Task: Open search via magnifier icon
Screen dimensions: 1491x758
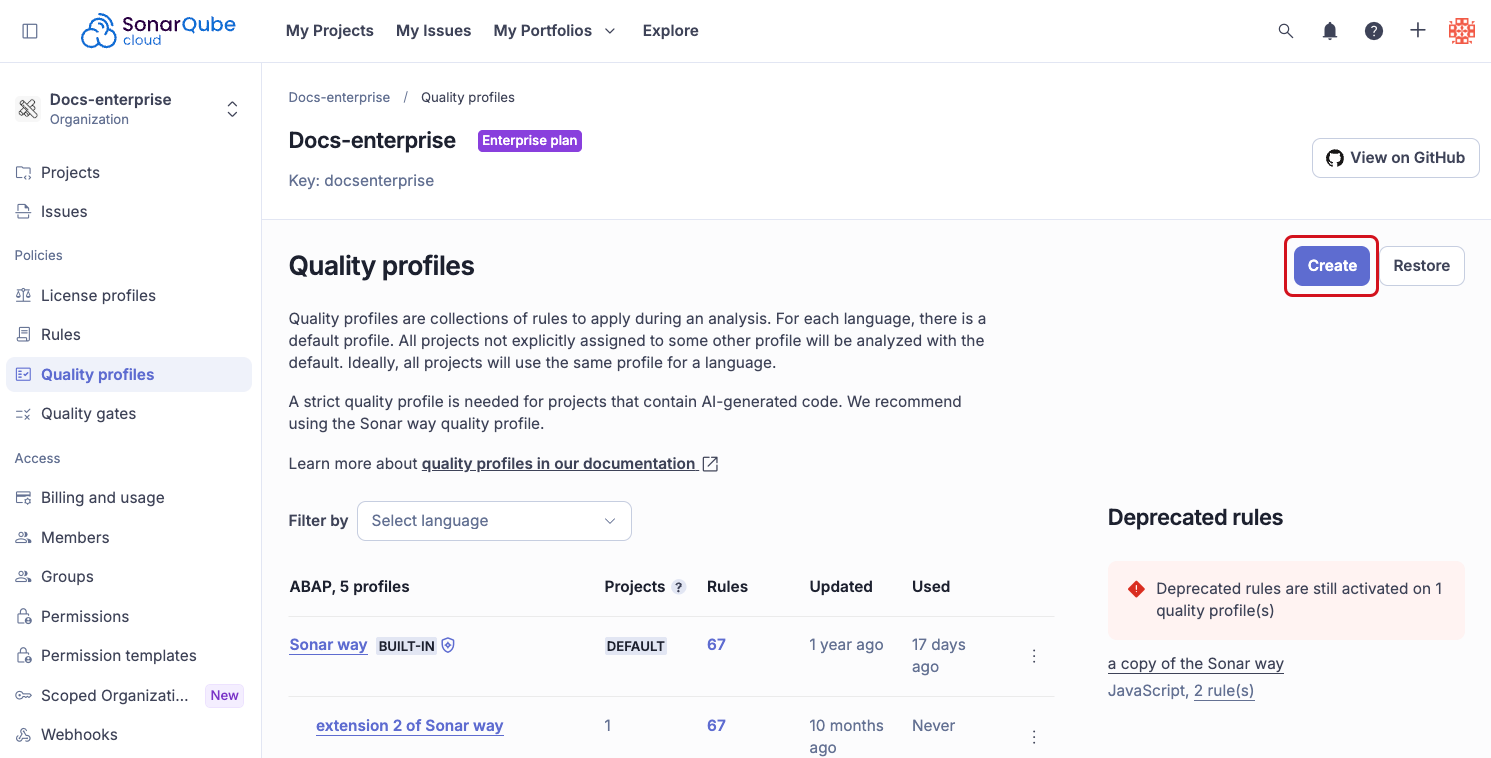Action: (x=1286, y=31)
